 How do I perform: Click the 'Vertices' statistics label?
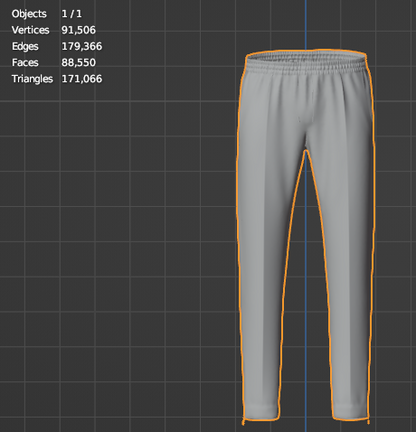coord(30,30)
